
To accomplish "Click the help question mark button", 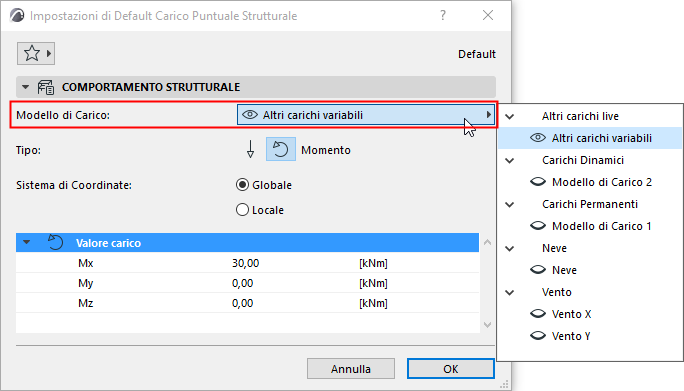I will click(x=443, y=16).
